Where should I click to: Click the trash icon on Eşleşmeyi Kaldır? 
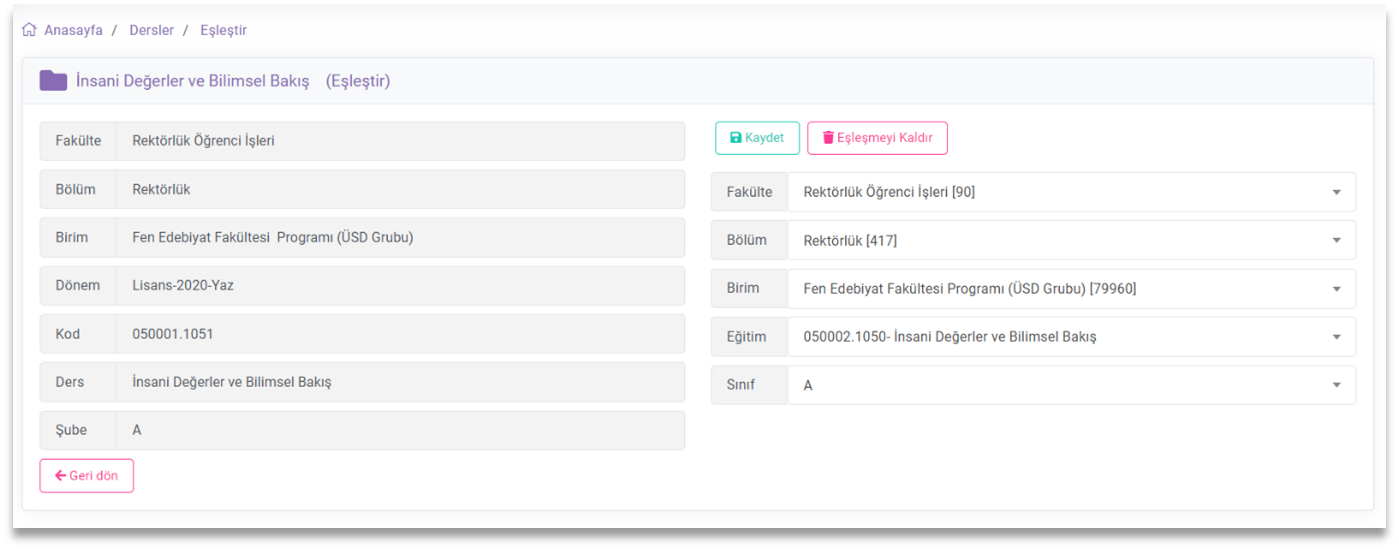tap(828, 138)
